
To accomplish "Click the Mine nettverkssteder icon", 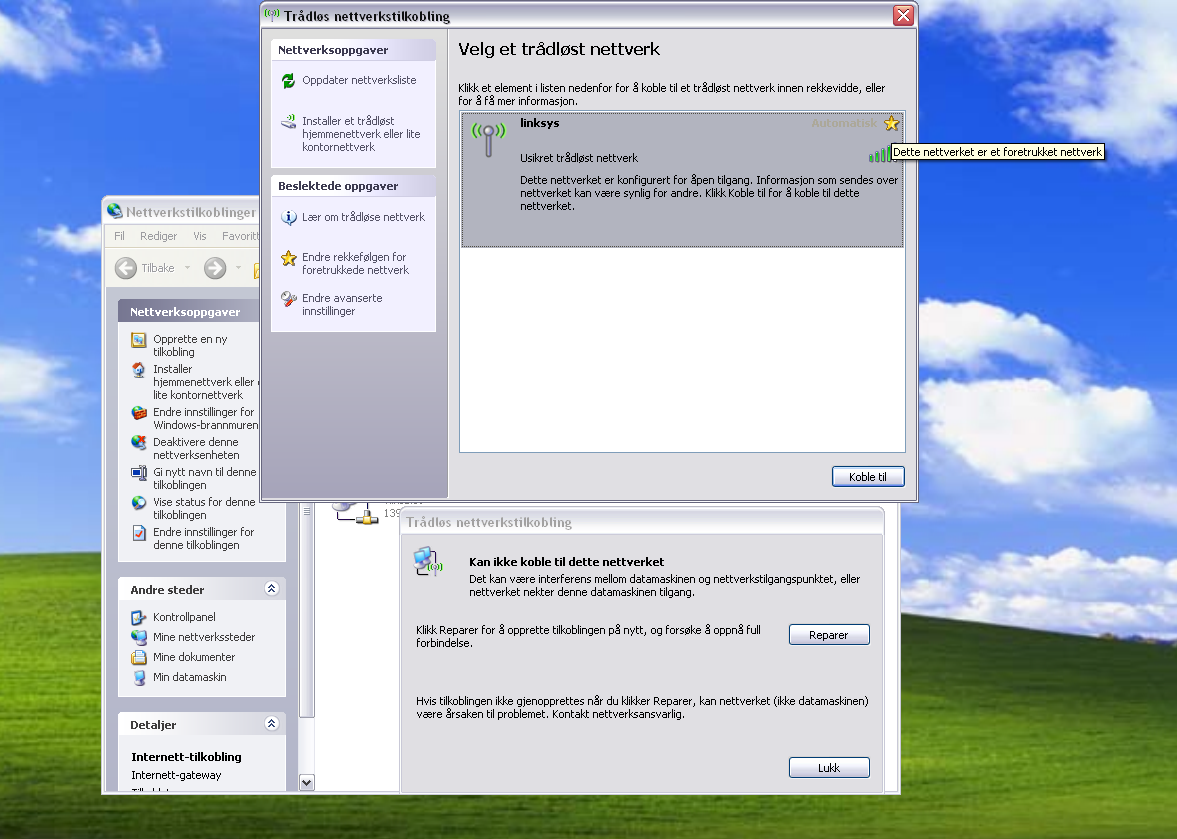I will [x=139, y=637].
